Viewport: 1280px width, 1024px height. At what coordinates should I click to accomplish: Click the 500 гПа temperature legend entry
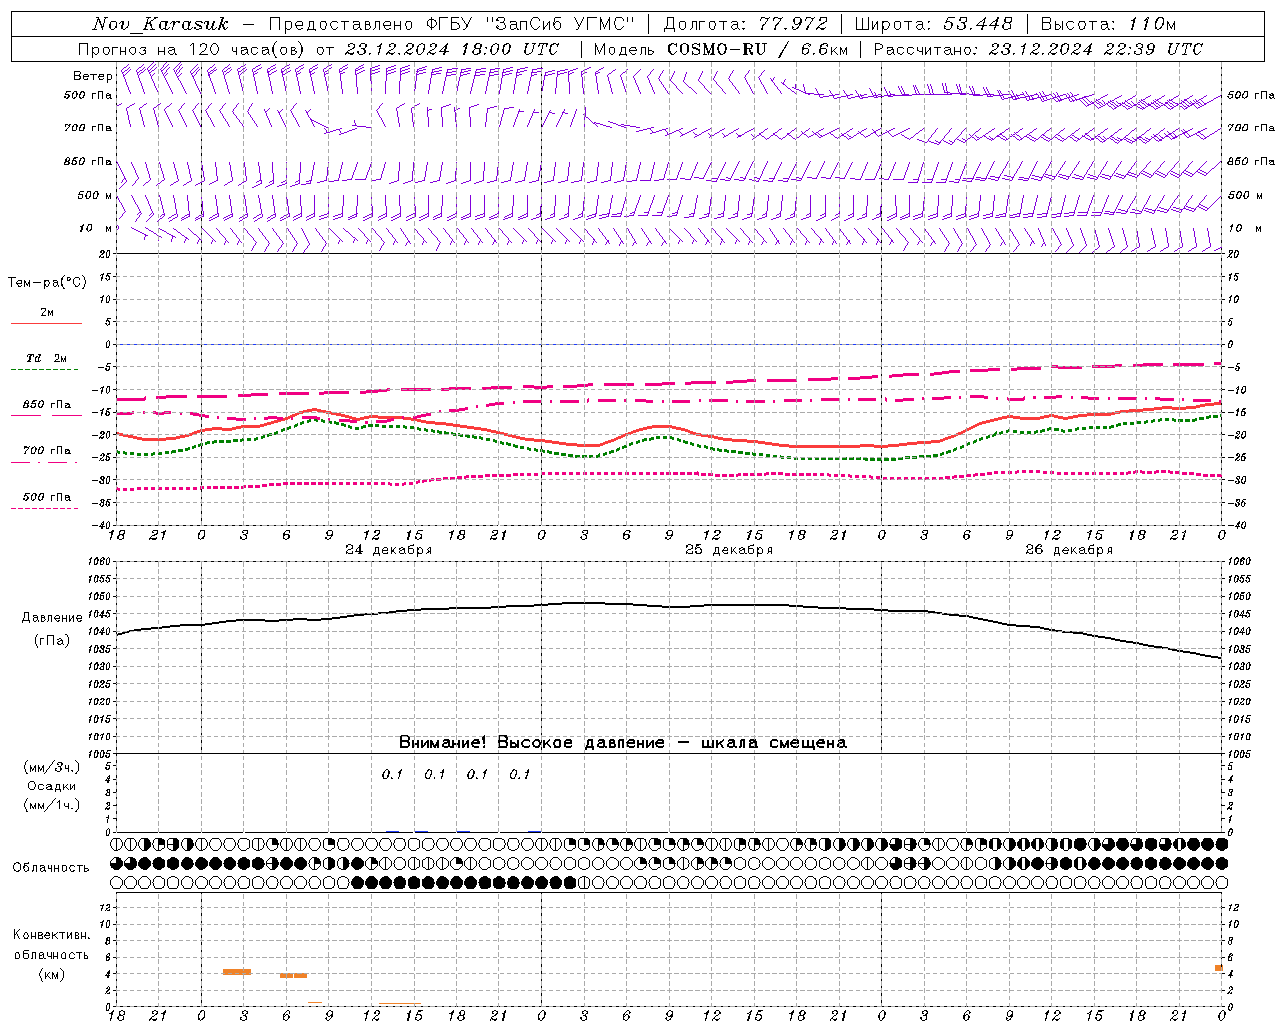coord(47,497)
